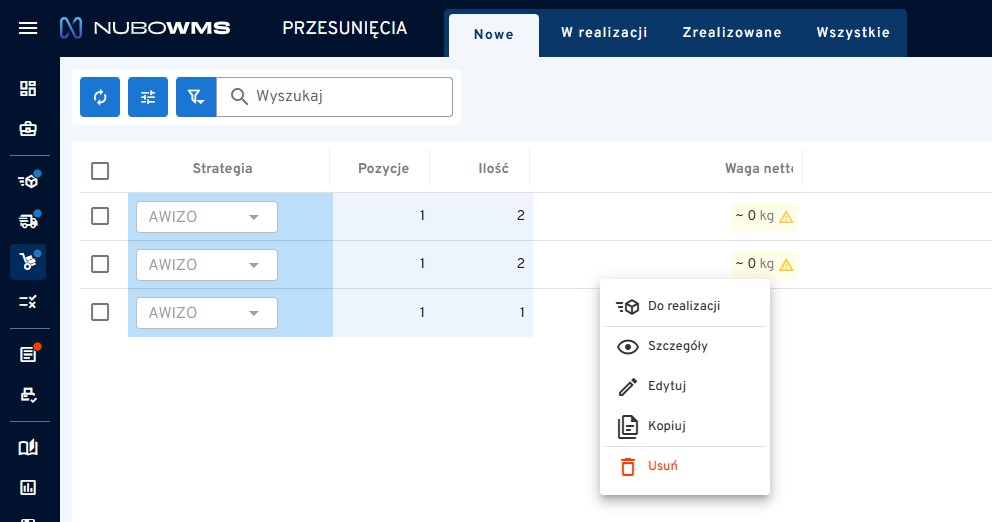Screen dimensions: 992x522
Task: Click the blue filter funnel button
Action: click(196, 97)
